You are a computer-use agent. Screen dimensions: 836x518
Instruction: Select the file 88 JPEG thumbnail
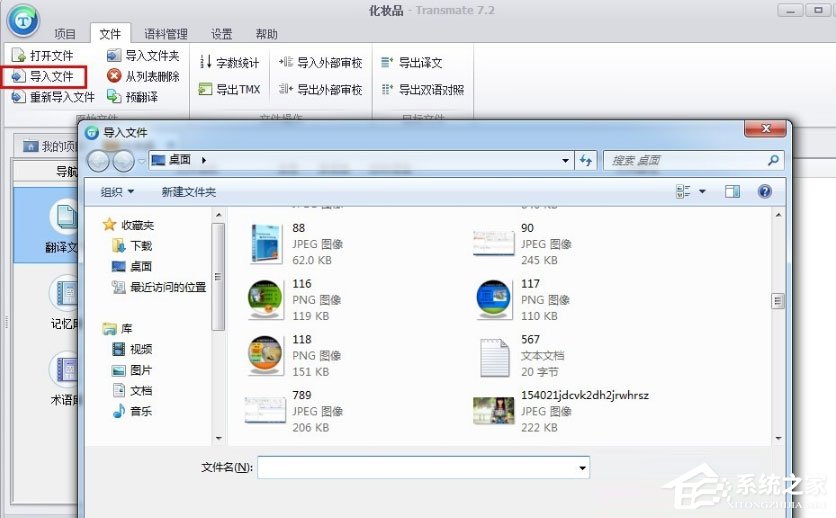[265, 244]
